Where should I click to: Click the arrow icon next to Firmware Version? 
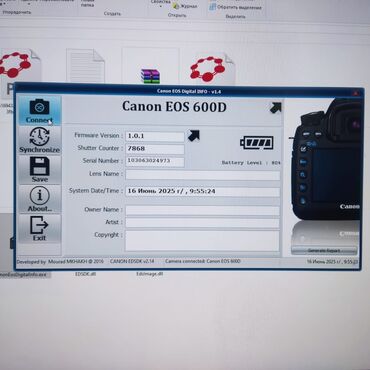coord(194,135)
